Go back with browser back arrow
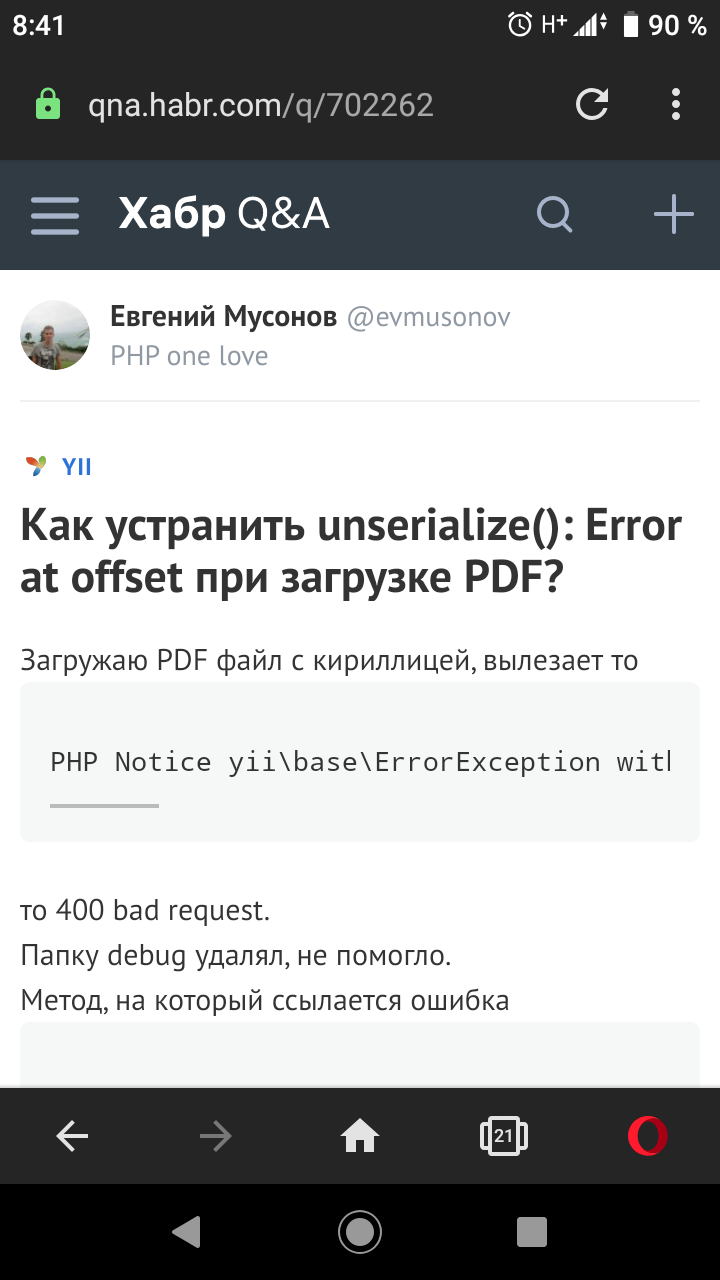720x1280 pixels. 72,1135
